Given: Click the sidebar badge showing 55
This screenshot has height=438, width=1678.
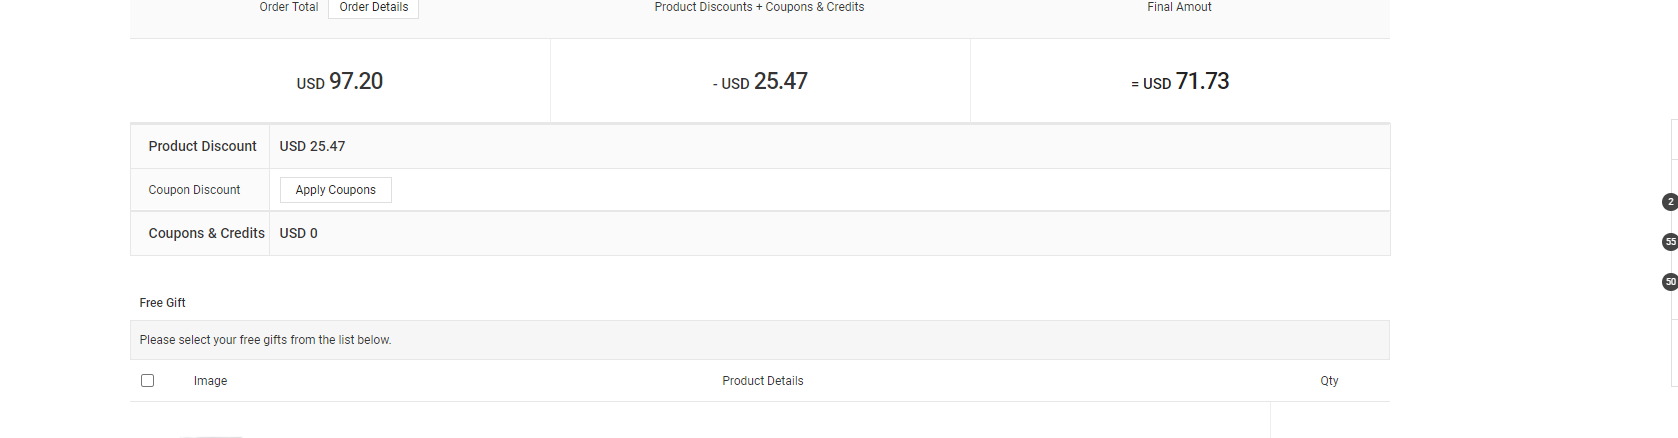Looking at the screenshot, I should point(1670,242).
